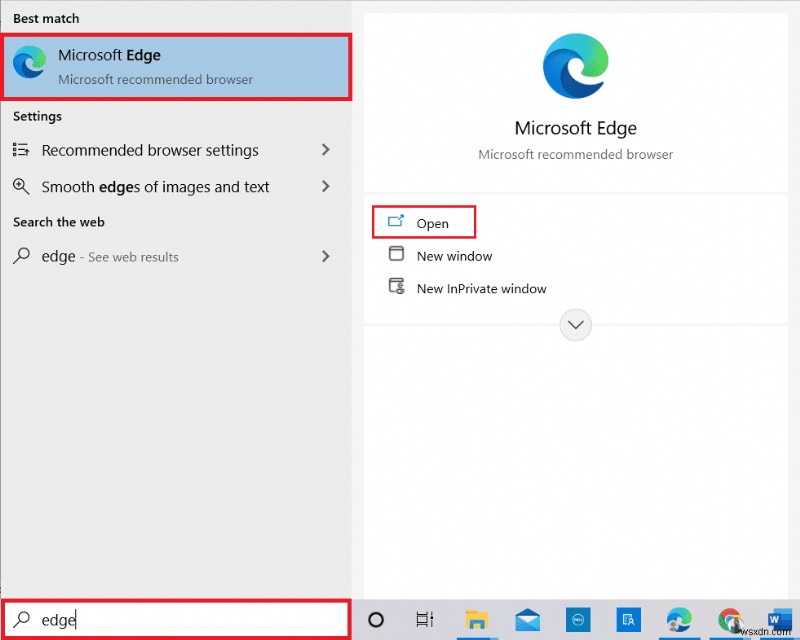800x640 pixels.
Task: Open the Mail app on the taskbar
Action: [527, 620]
